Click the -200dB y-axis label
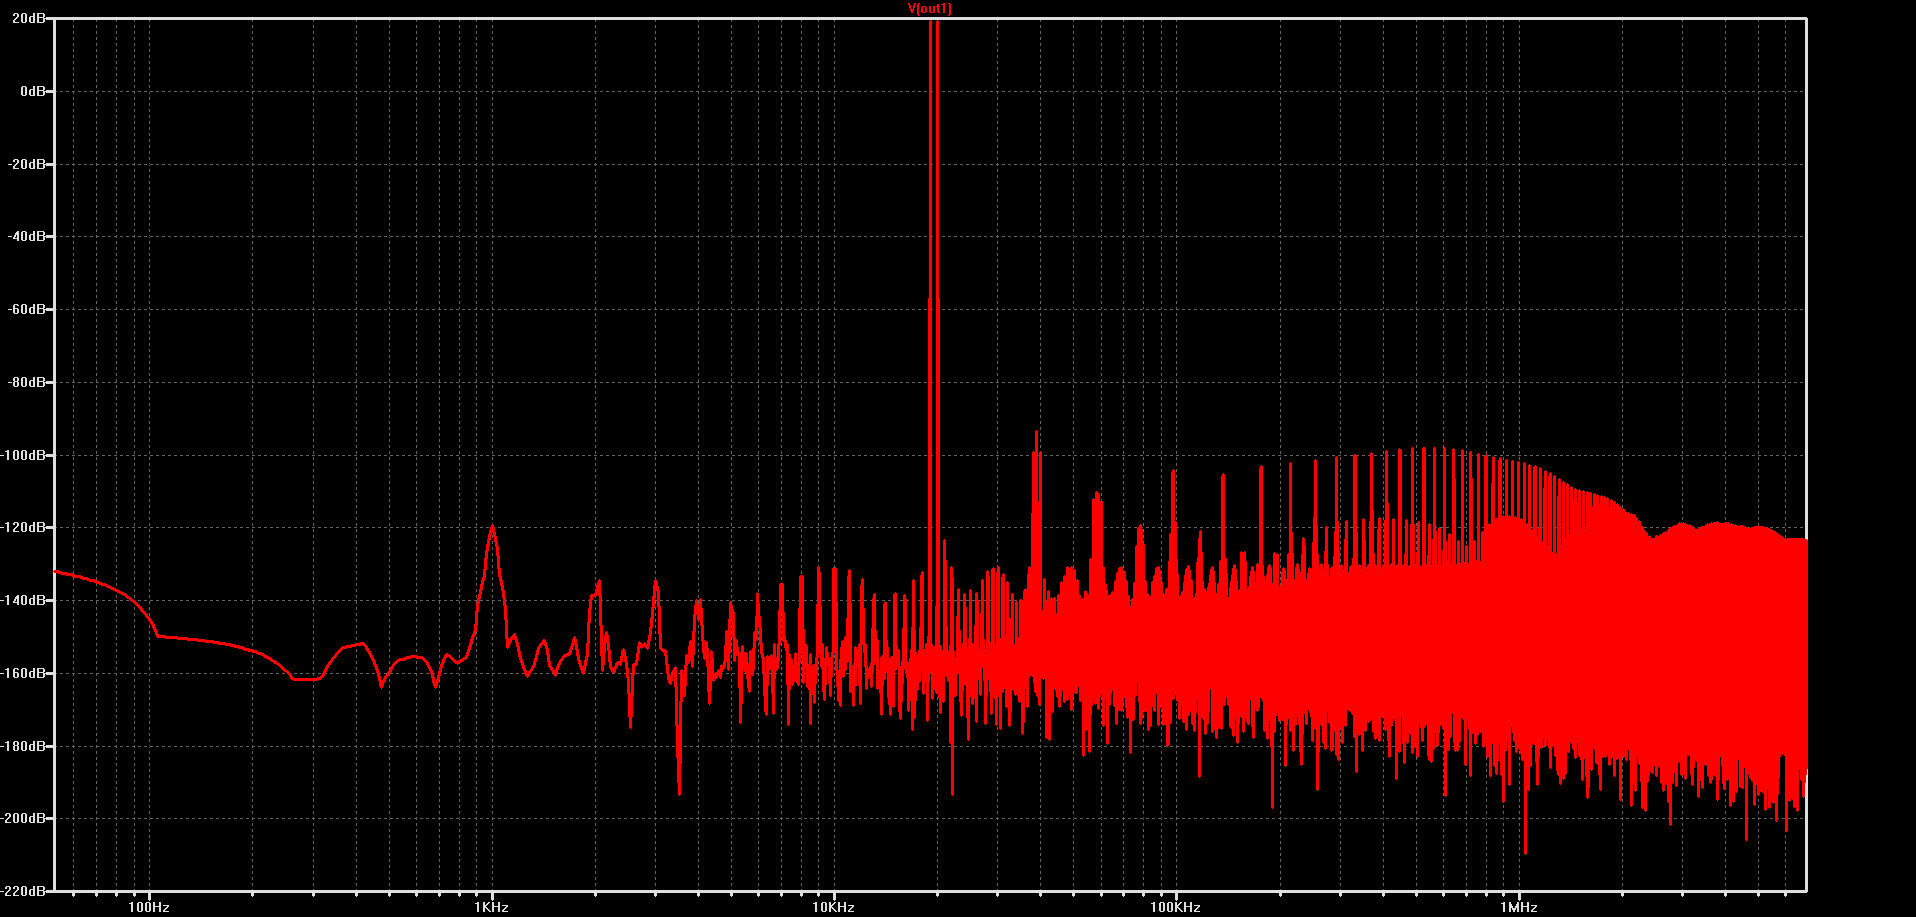Image resolution: width=1916 pixels, height=917 pixels. 24,818
